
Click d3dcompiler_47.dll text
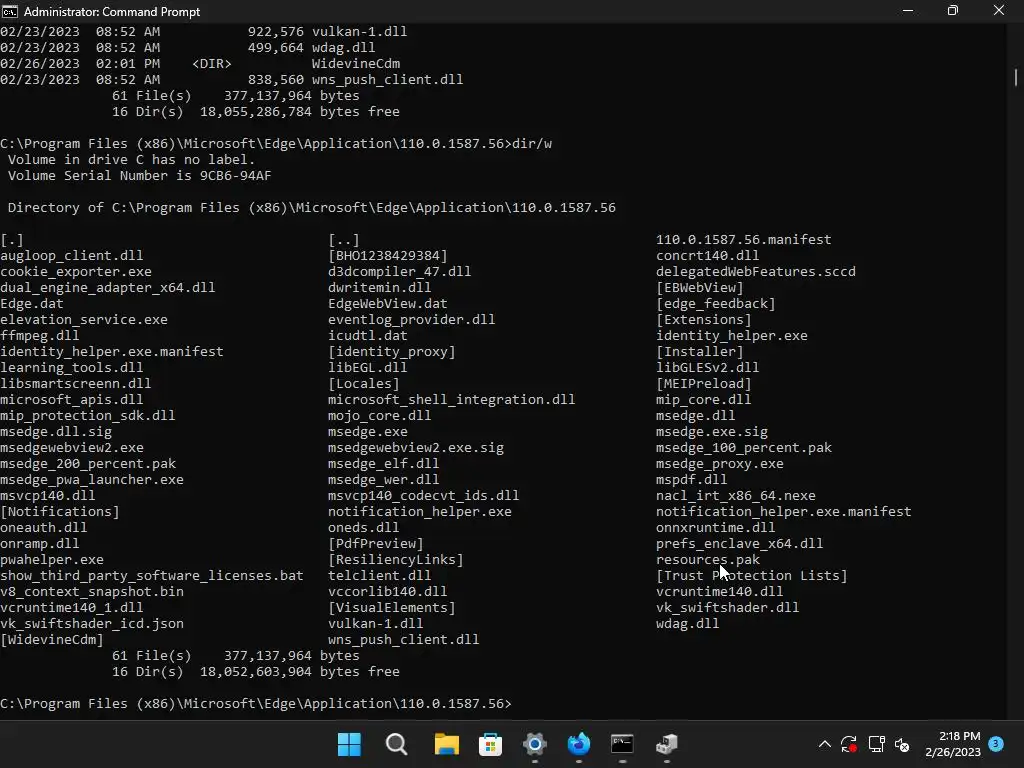pyautogui.click(x=400, y=272)
